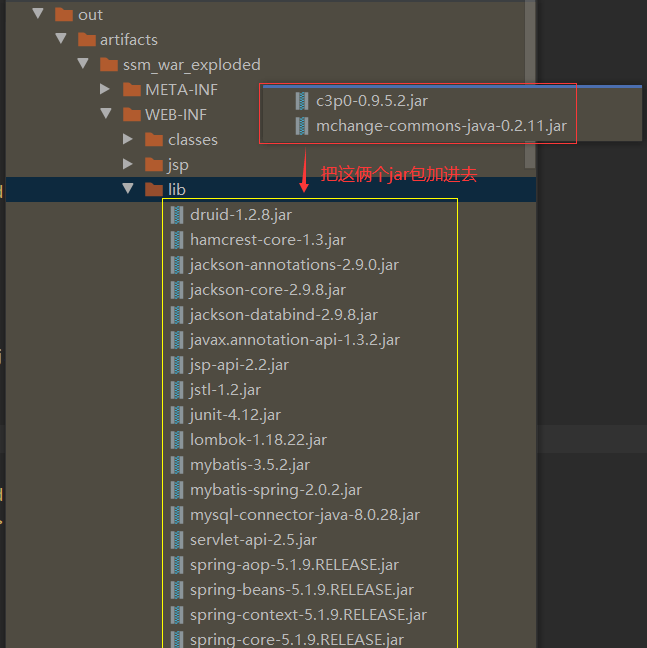
Task: Click jar icon beside jstl-1.2.jar
Action: click(x=177, y=390)
